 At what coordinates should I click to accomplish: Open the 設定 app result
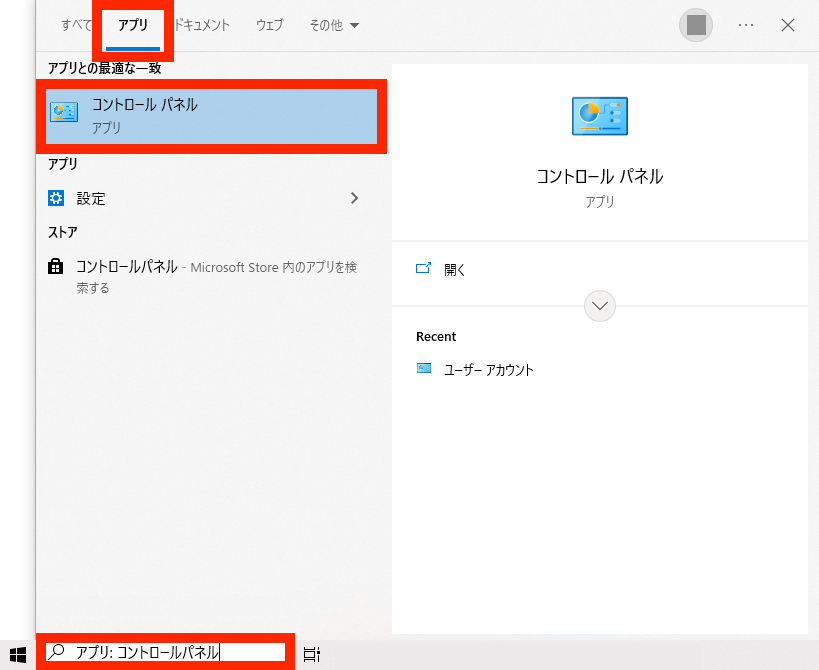coord(206,198)
